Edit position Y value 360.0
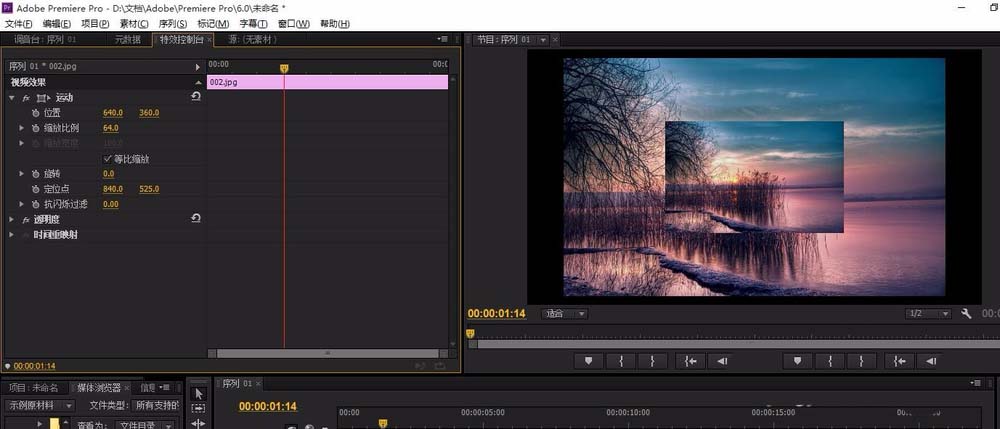 (149, 113)
